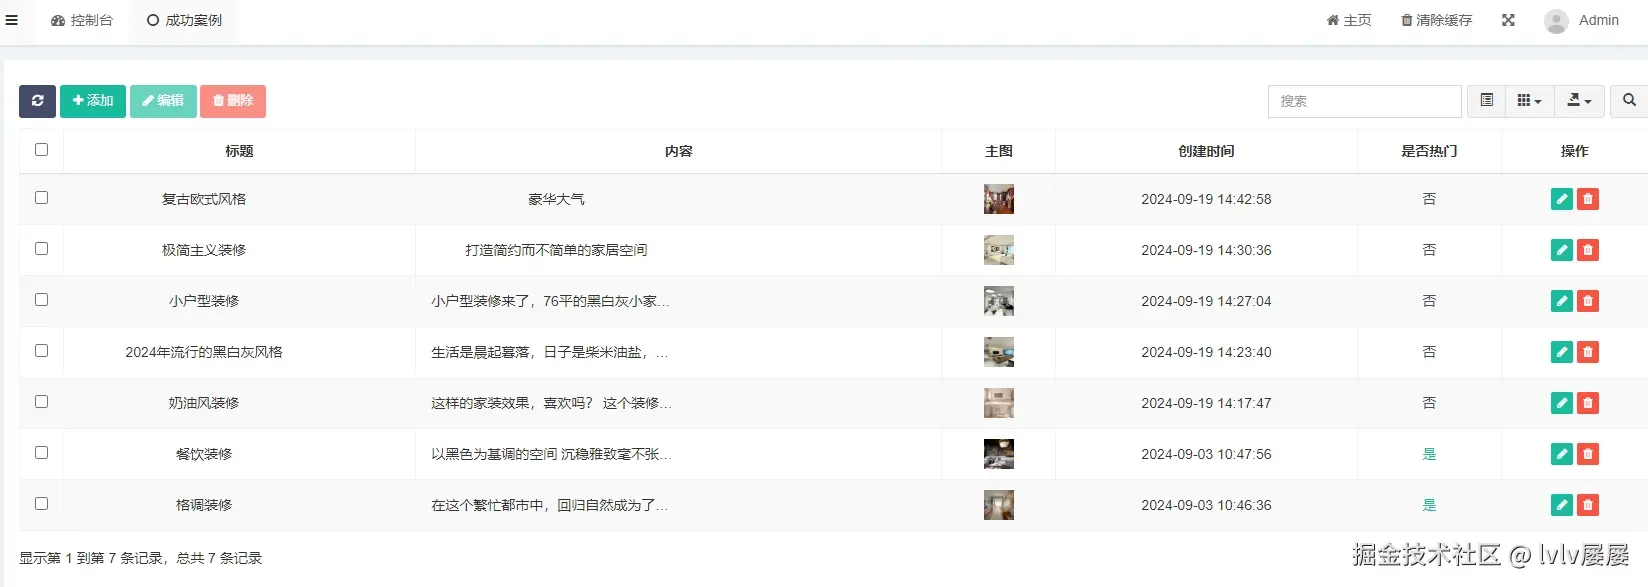The width and height of the screenshot is (1648, 587).
Task: Toggle the table card view icon
Action: pyautogui.click(x=1487, y=101)
